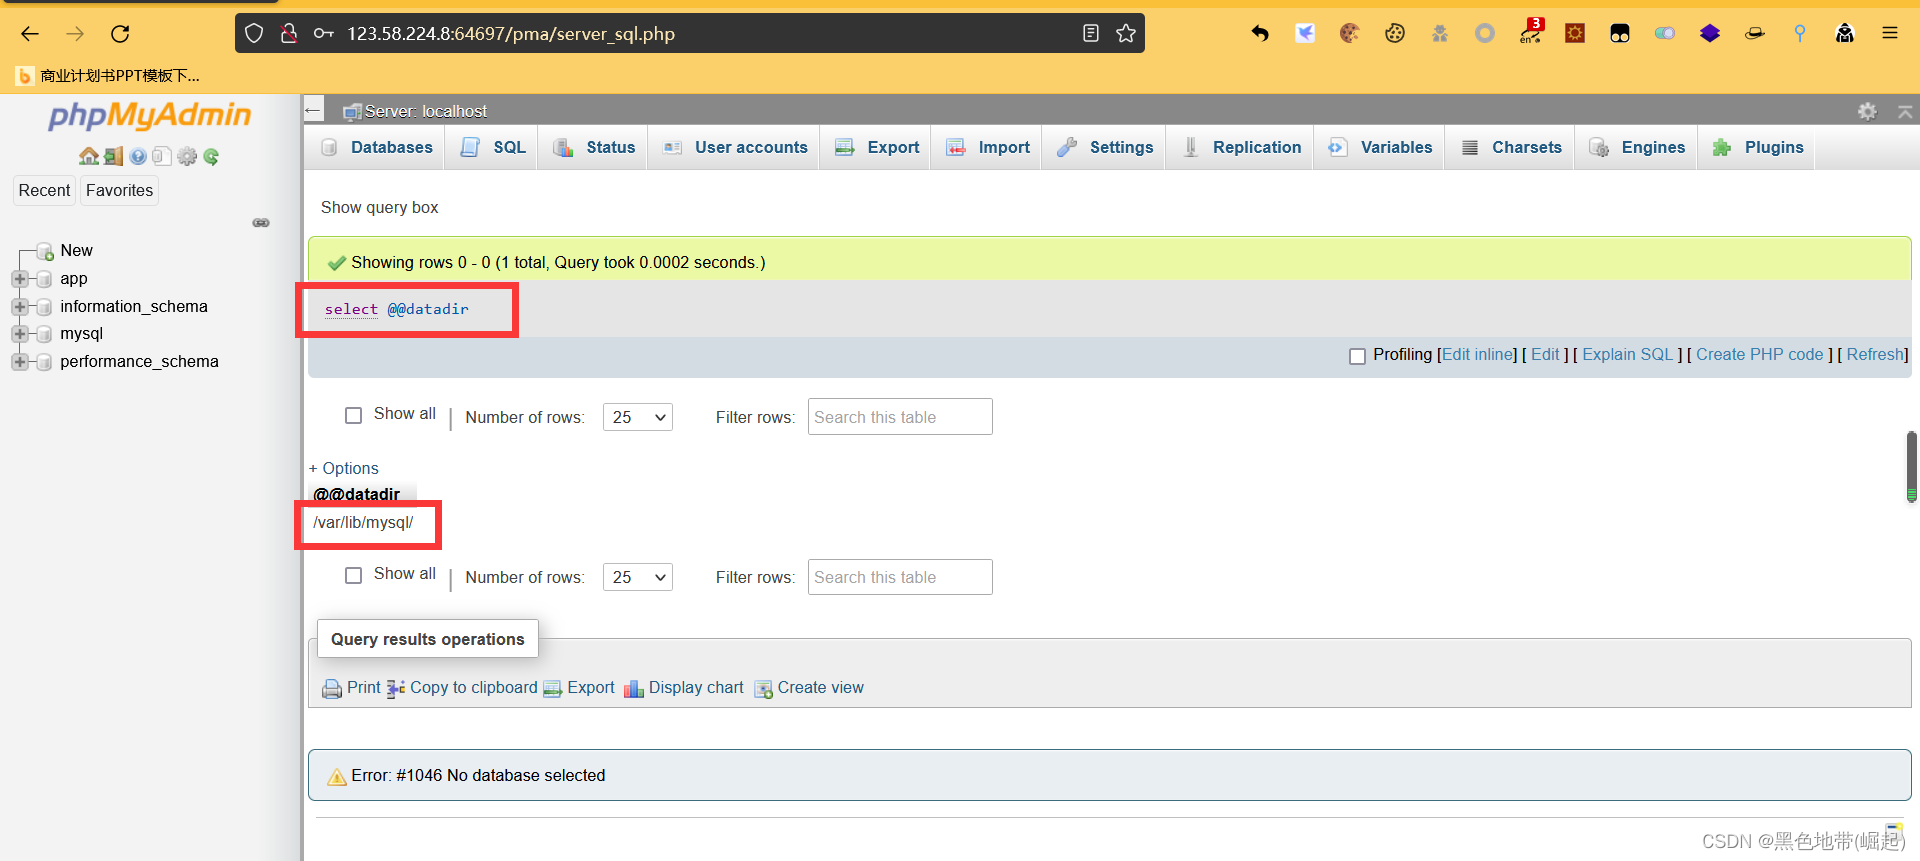Focus the upper Search this table field

click(900, 417)
